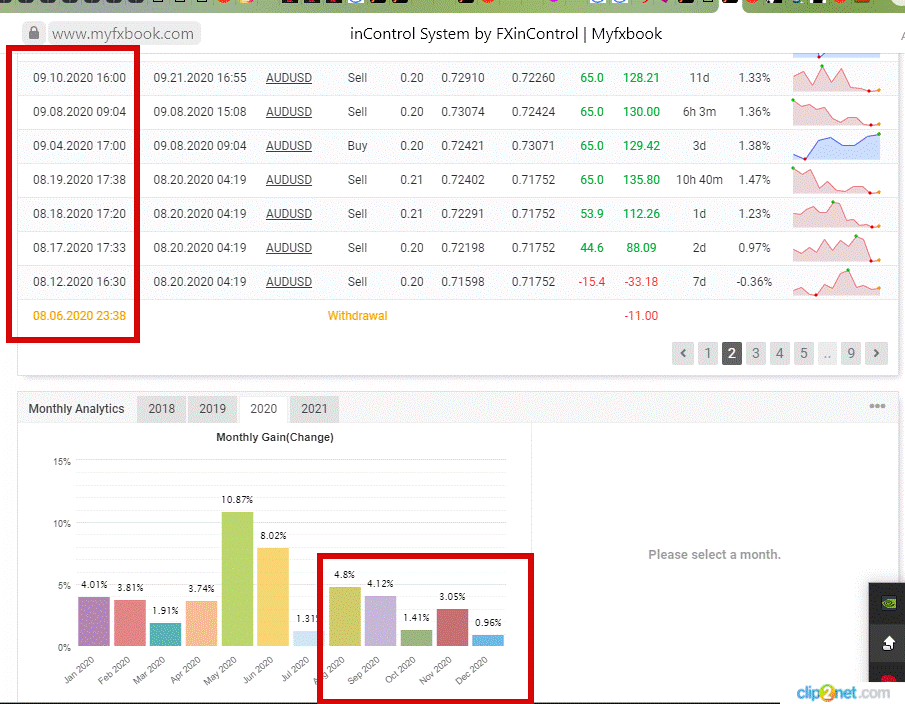Open the Monthly Analytics options ellipsis menu

click(877, 406)
